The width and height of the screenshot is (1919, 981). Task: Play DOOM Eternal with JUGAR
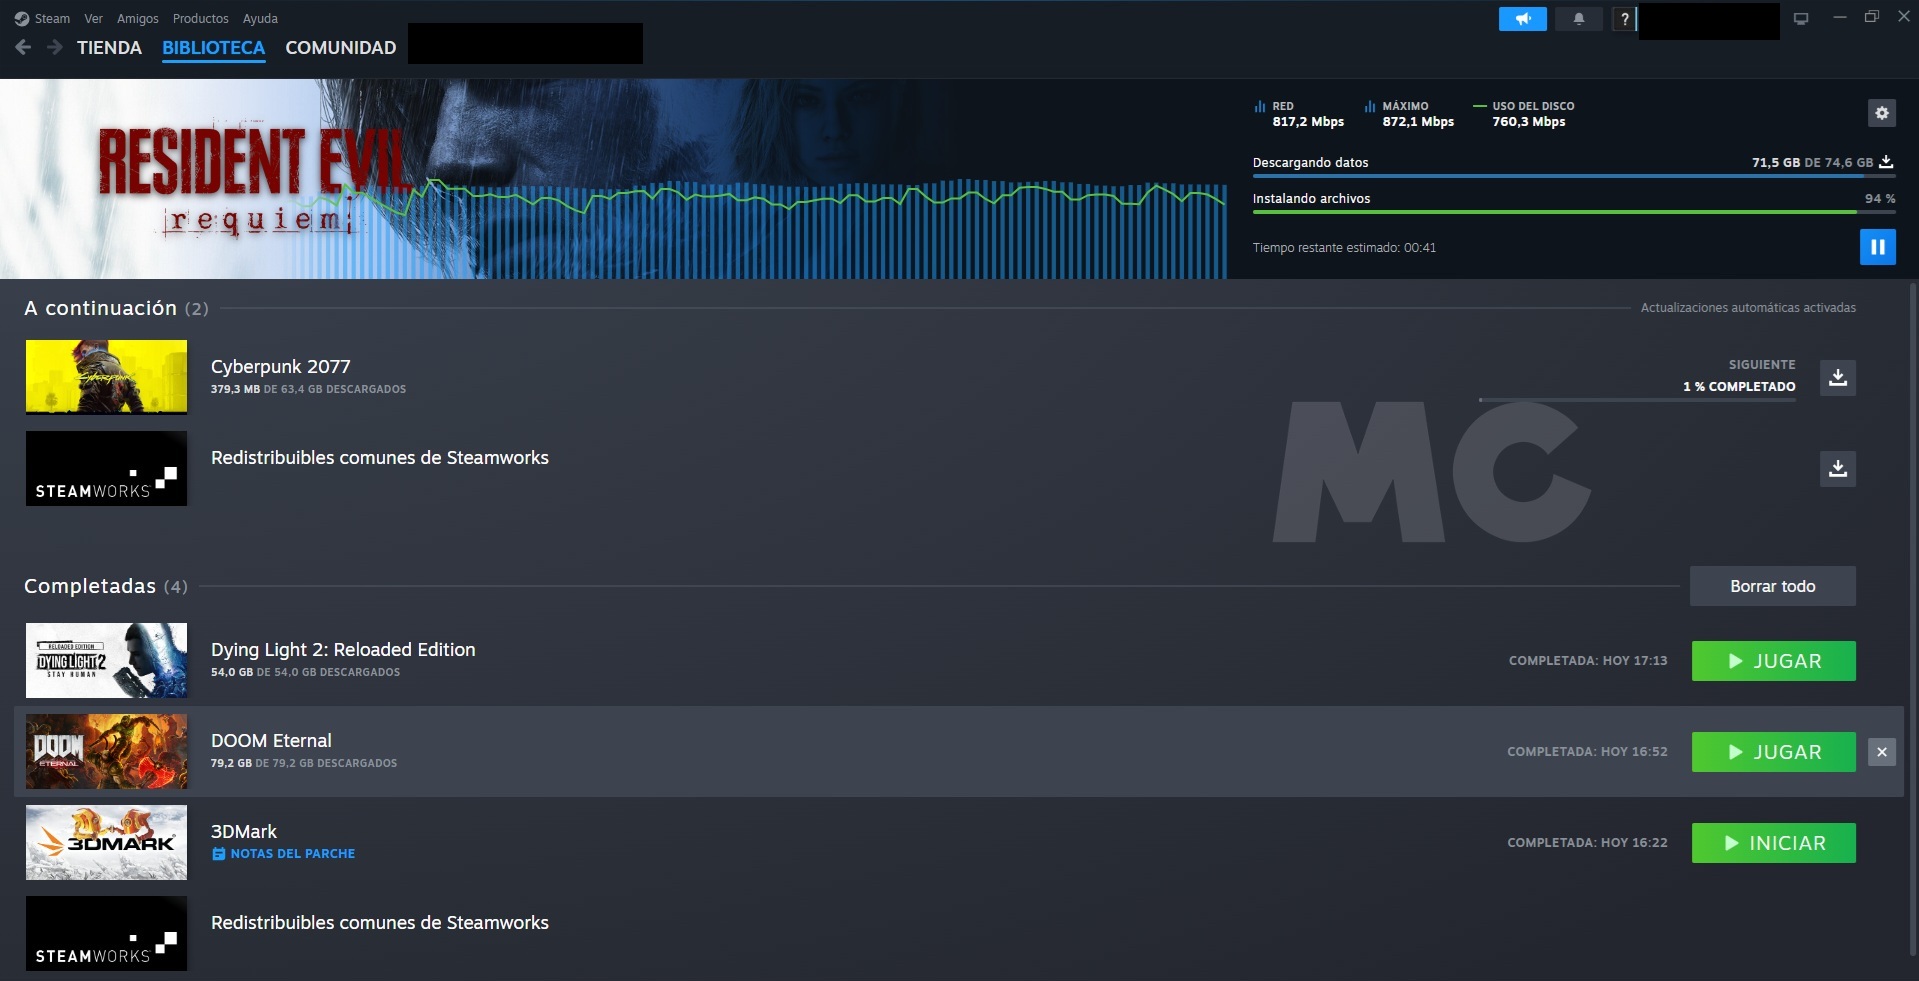1773,752
